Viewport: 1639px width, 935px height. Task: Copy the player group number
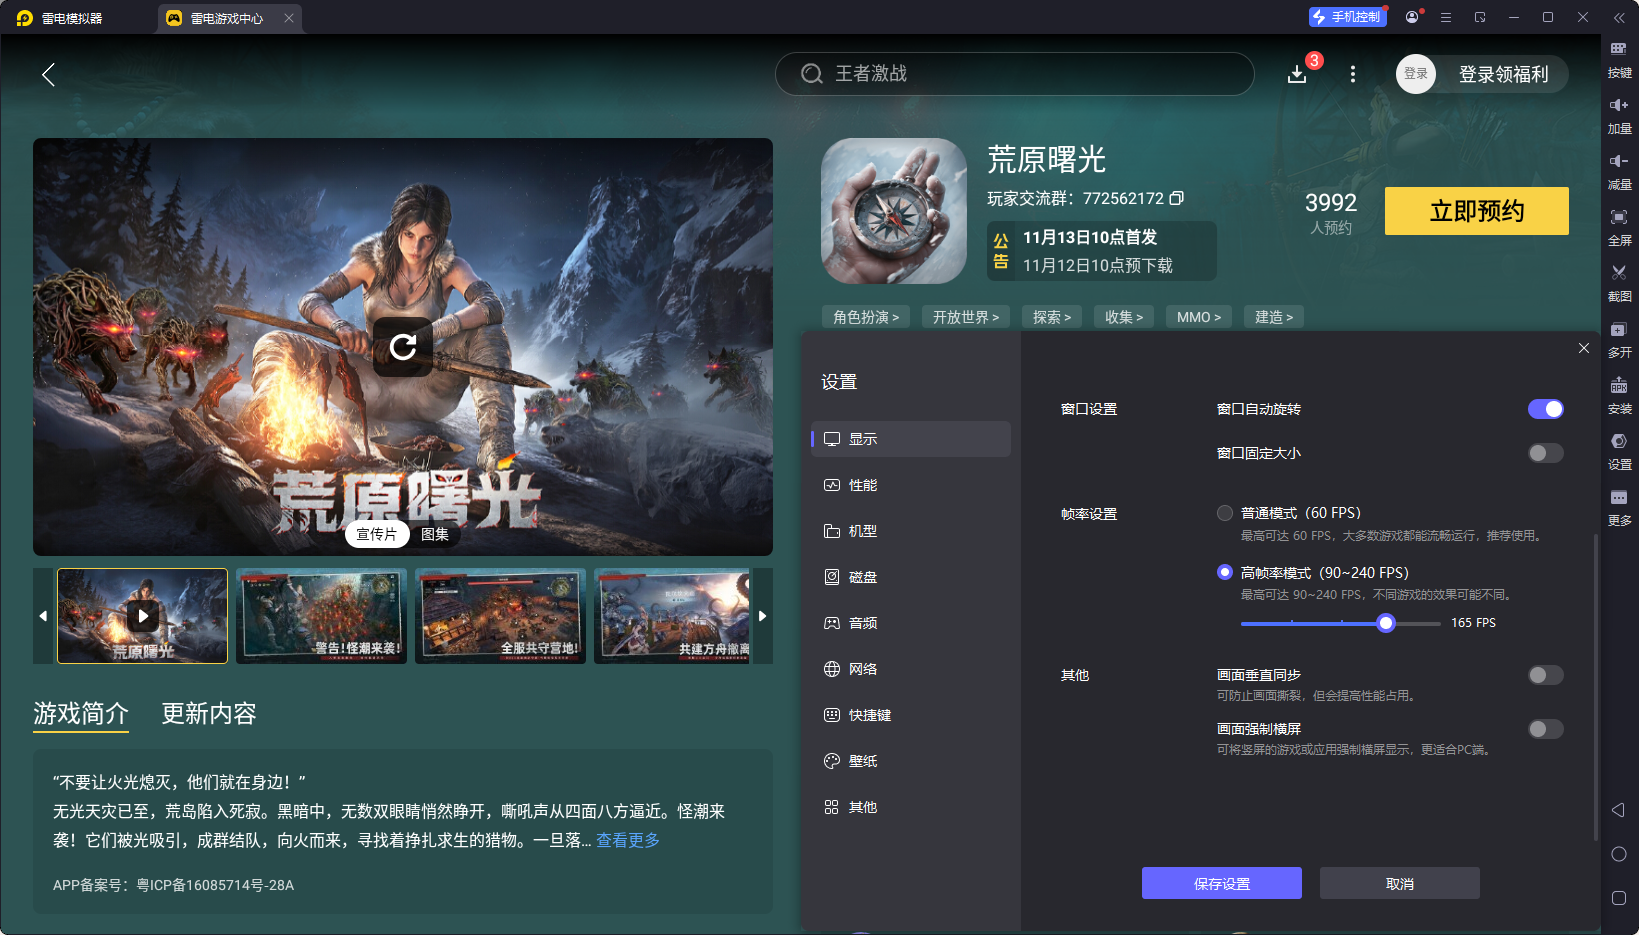tap(1177, 198)
